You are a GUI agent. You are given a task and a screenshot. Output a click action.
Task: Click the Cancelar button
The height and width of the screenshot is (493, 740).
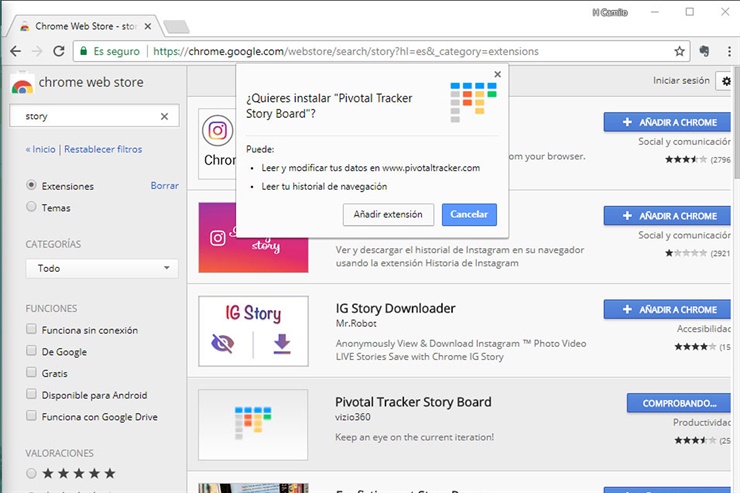[469, 215]
